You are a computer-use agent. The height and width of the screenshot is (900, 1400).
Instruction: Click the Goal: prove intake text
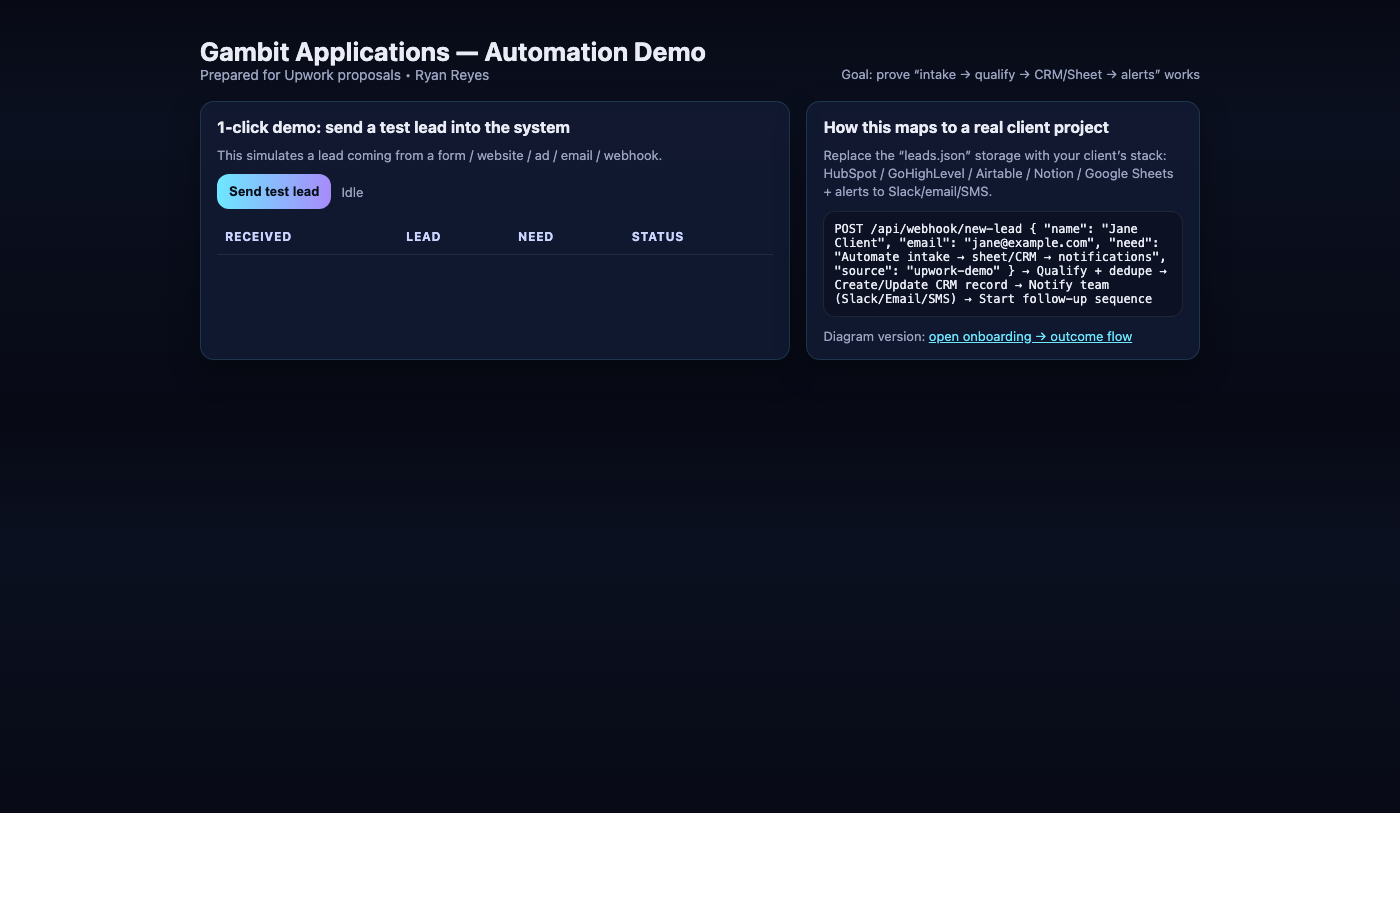coord(1020,75)
